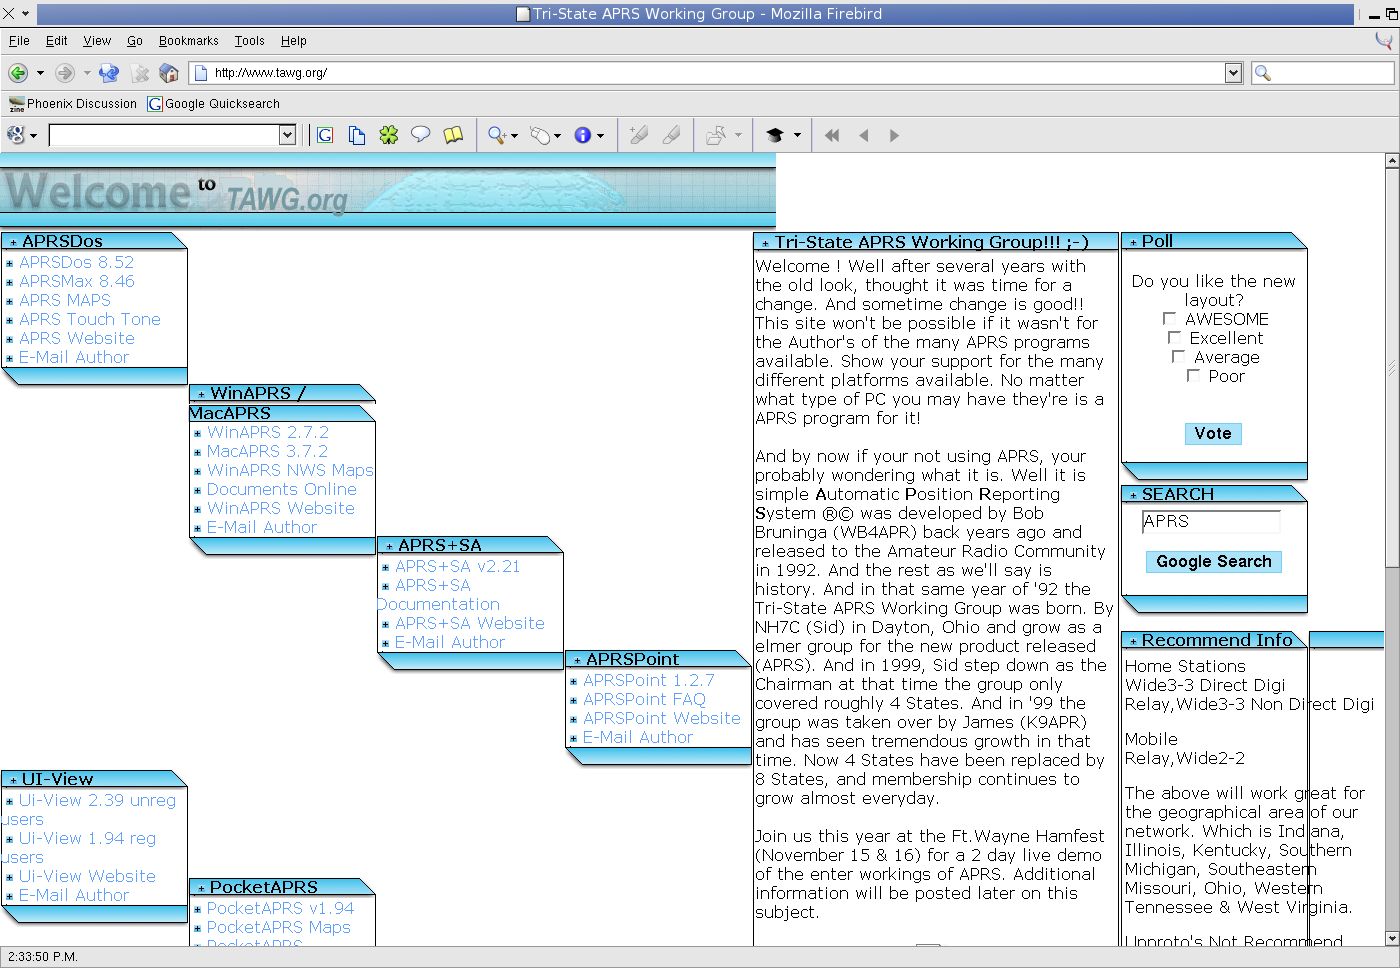1400x968 pixels.
Task: Check the Excellent poll option
Action: click(x=1174, y=337)
